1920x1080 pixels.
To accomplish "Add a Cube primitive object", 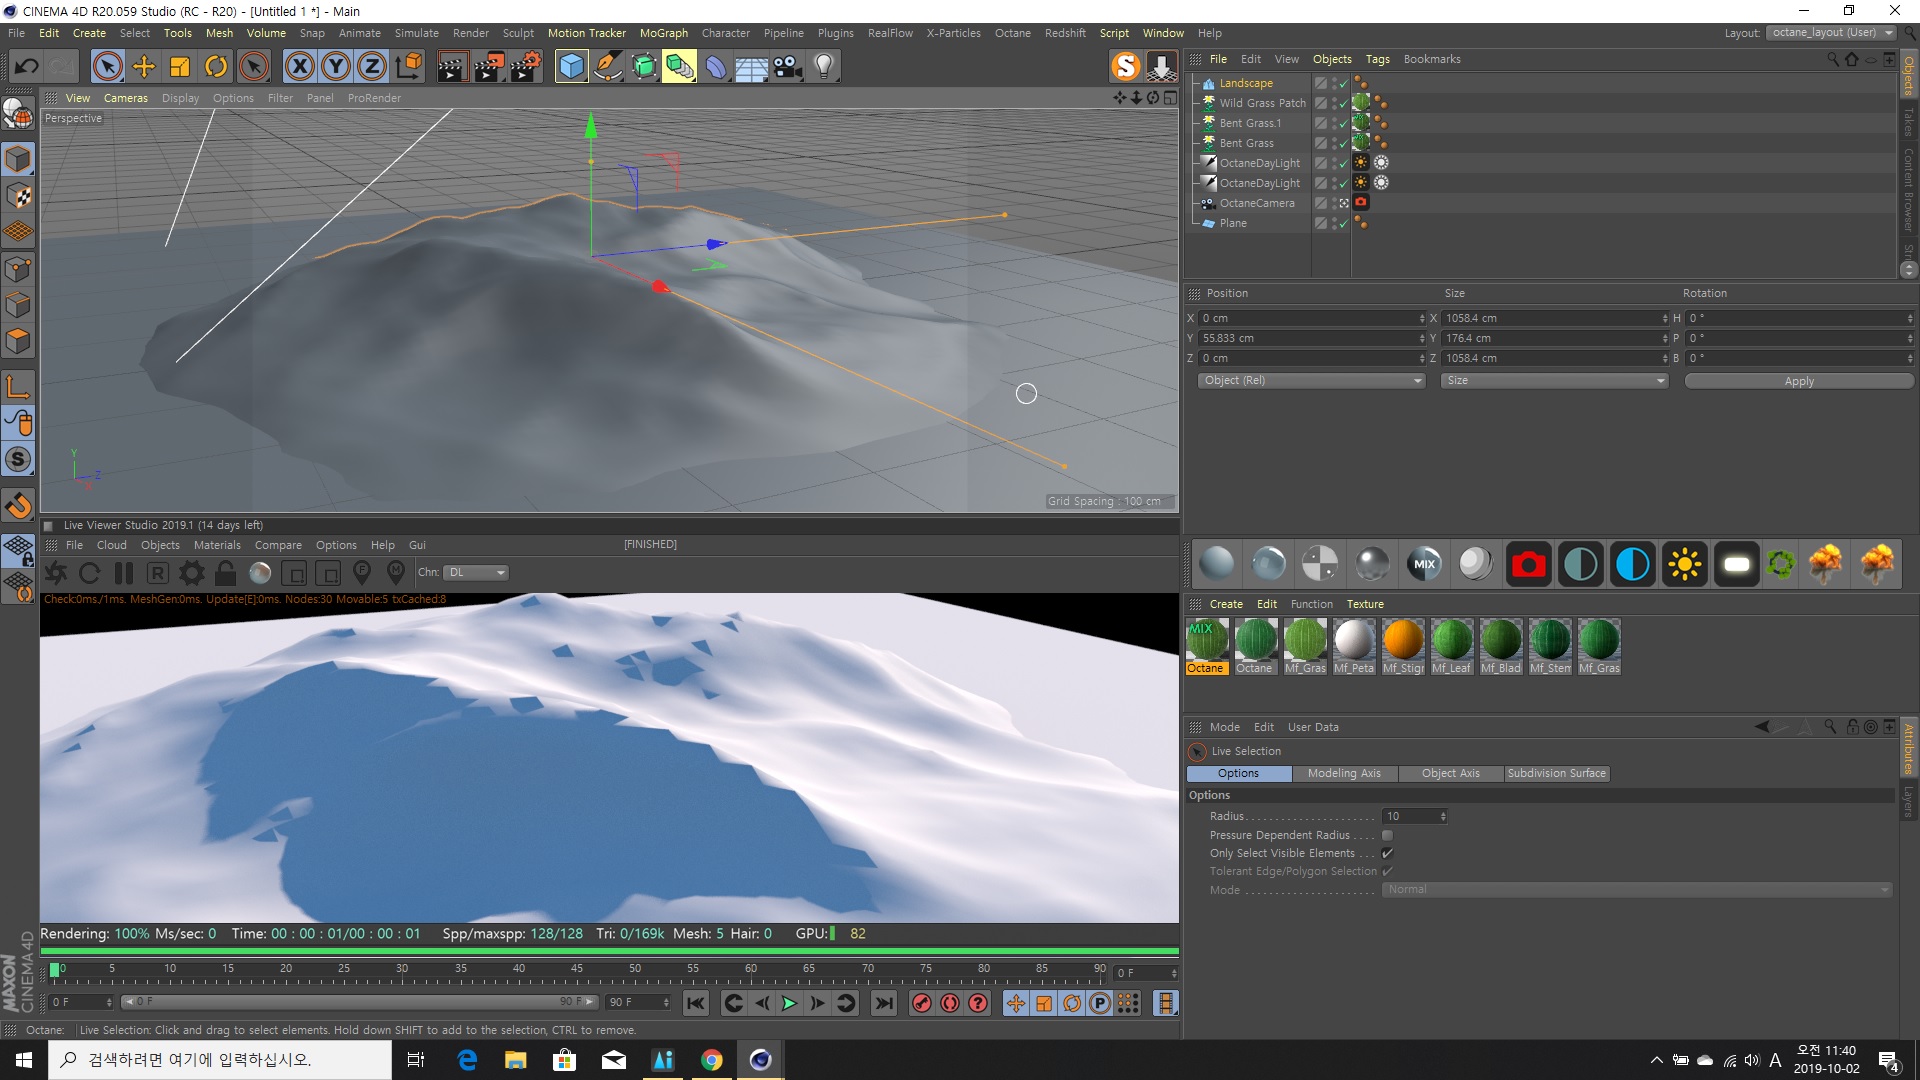I will click(x=571, y=67).
